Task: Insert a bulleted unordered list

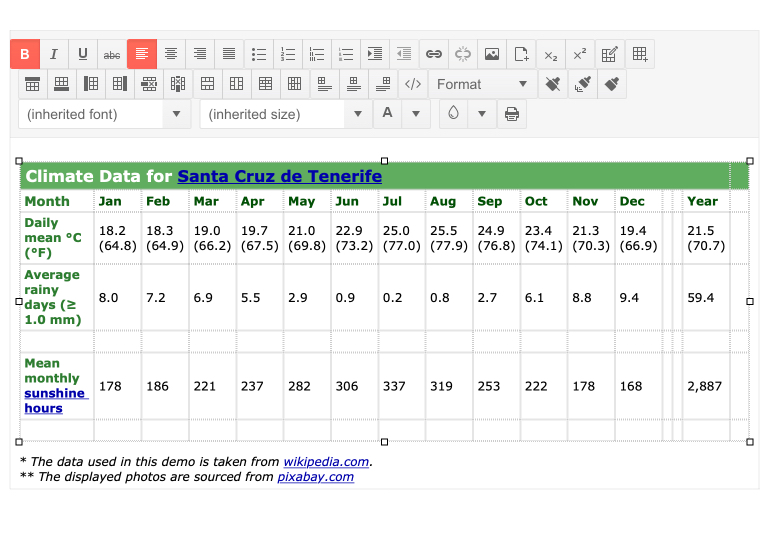Action: pyautogui.click(x=259, y=54)
